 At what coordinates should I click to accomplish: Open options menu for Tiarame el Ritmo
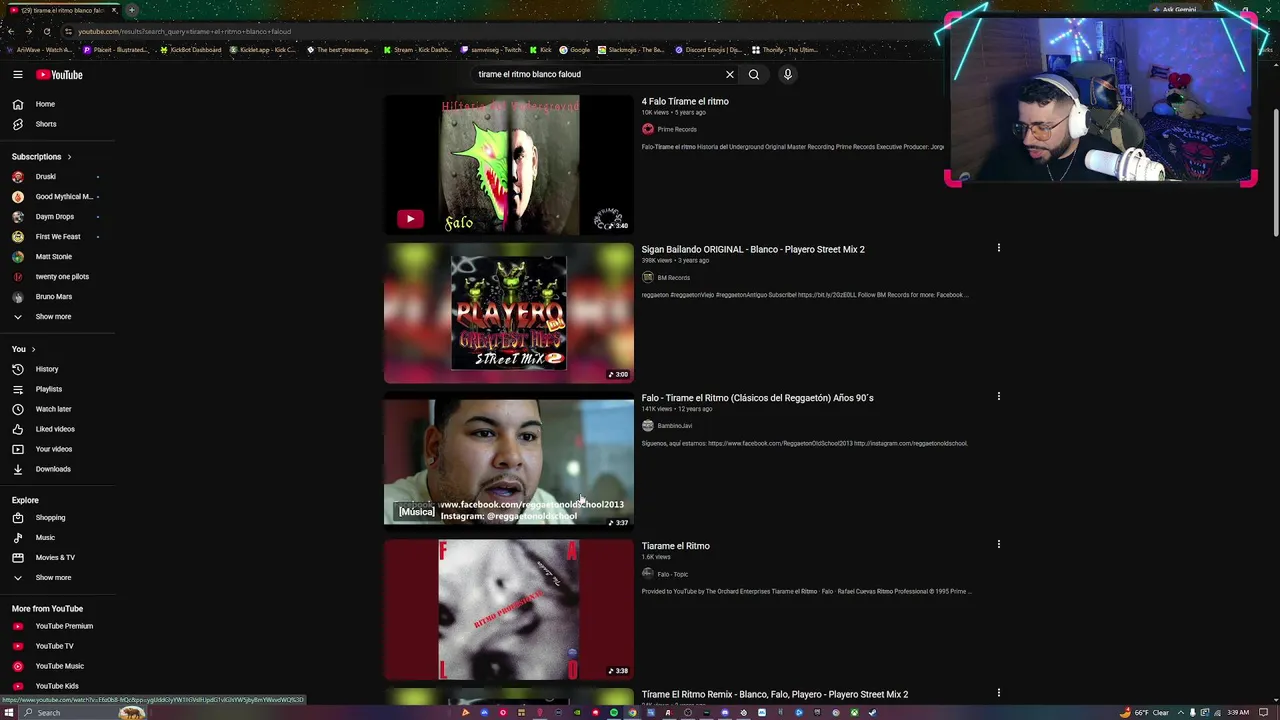pyautogui.click(x=998, y=544)
